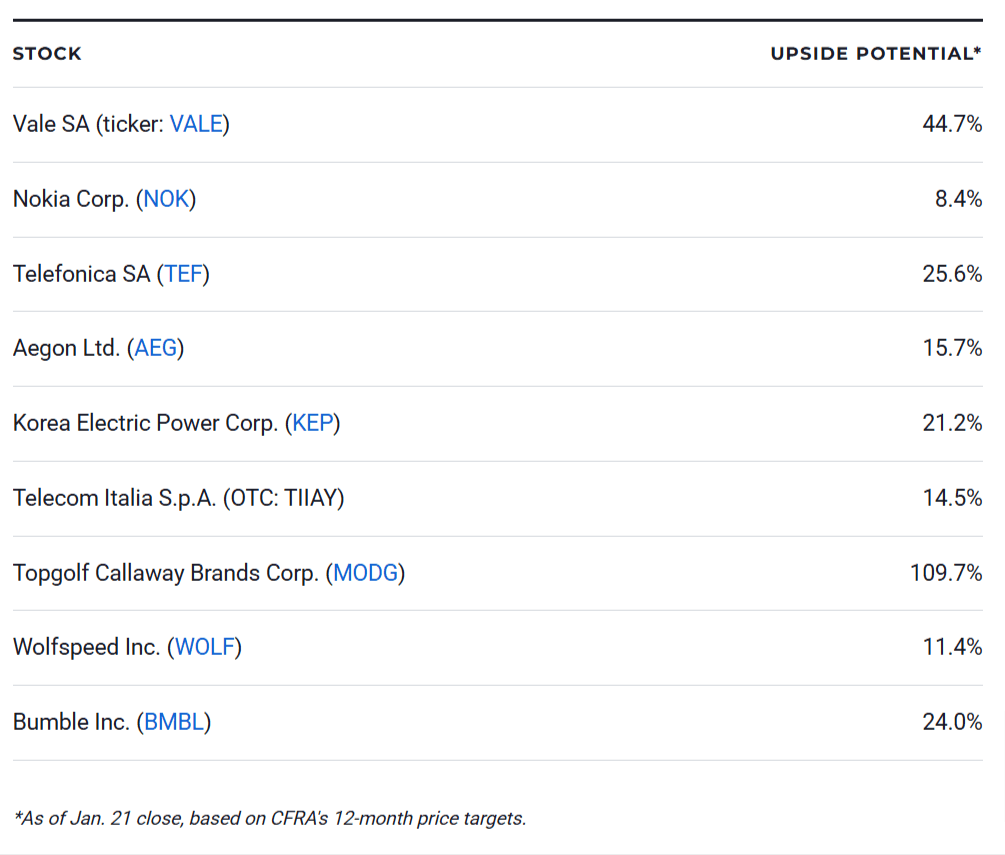Follow the TEF ticker link
The width and height of the screenshot is (1005, 855).
pos(183,274)
